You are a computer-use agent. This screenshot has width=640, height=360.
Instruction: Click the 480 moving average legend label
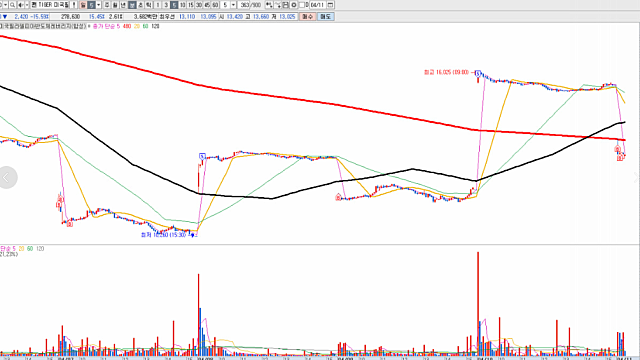[x=127, y=26]
